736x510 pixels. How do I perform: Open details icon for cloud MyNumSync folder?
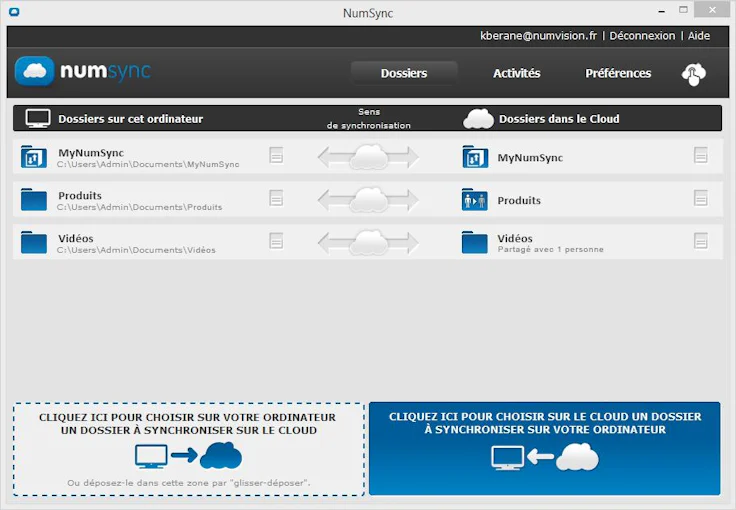tap(701, 155)
